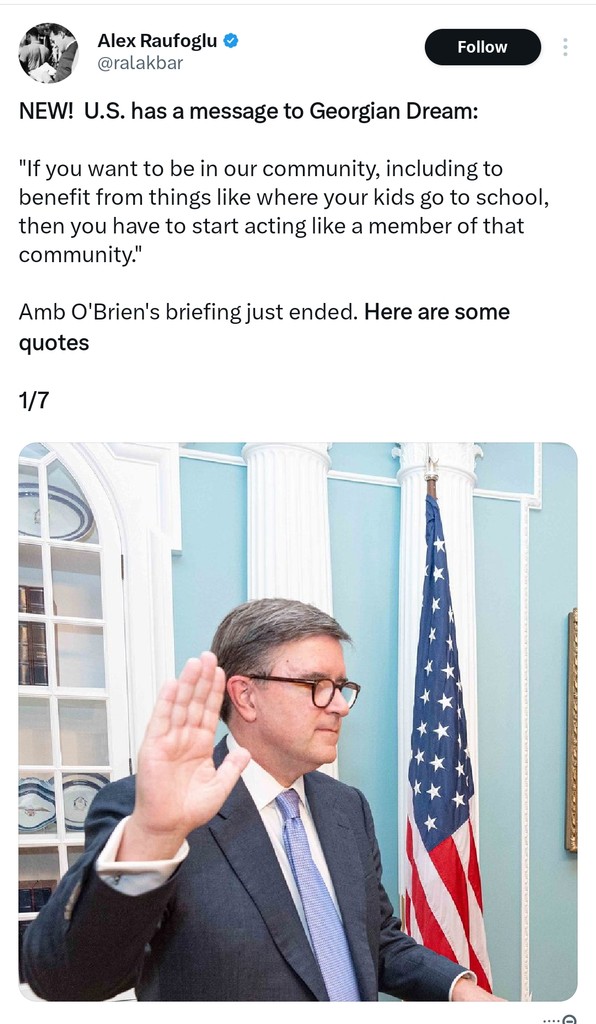Click the Follow button
596x1024 pixels.
tap(482, 47)
